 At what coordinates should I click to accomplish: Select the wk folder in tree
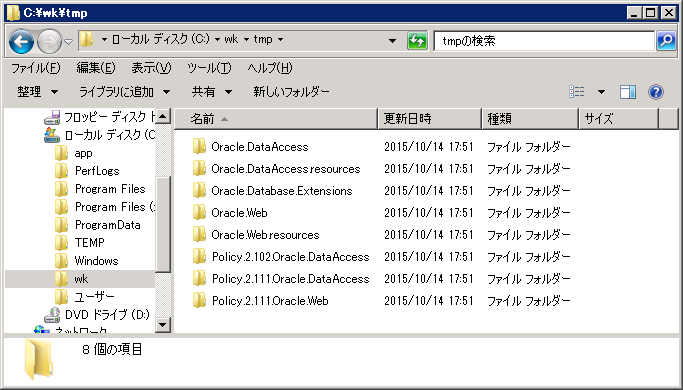[x=80, y=278]
